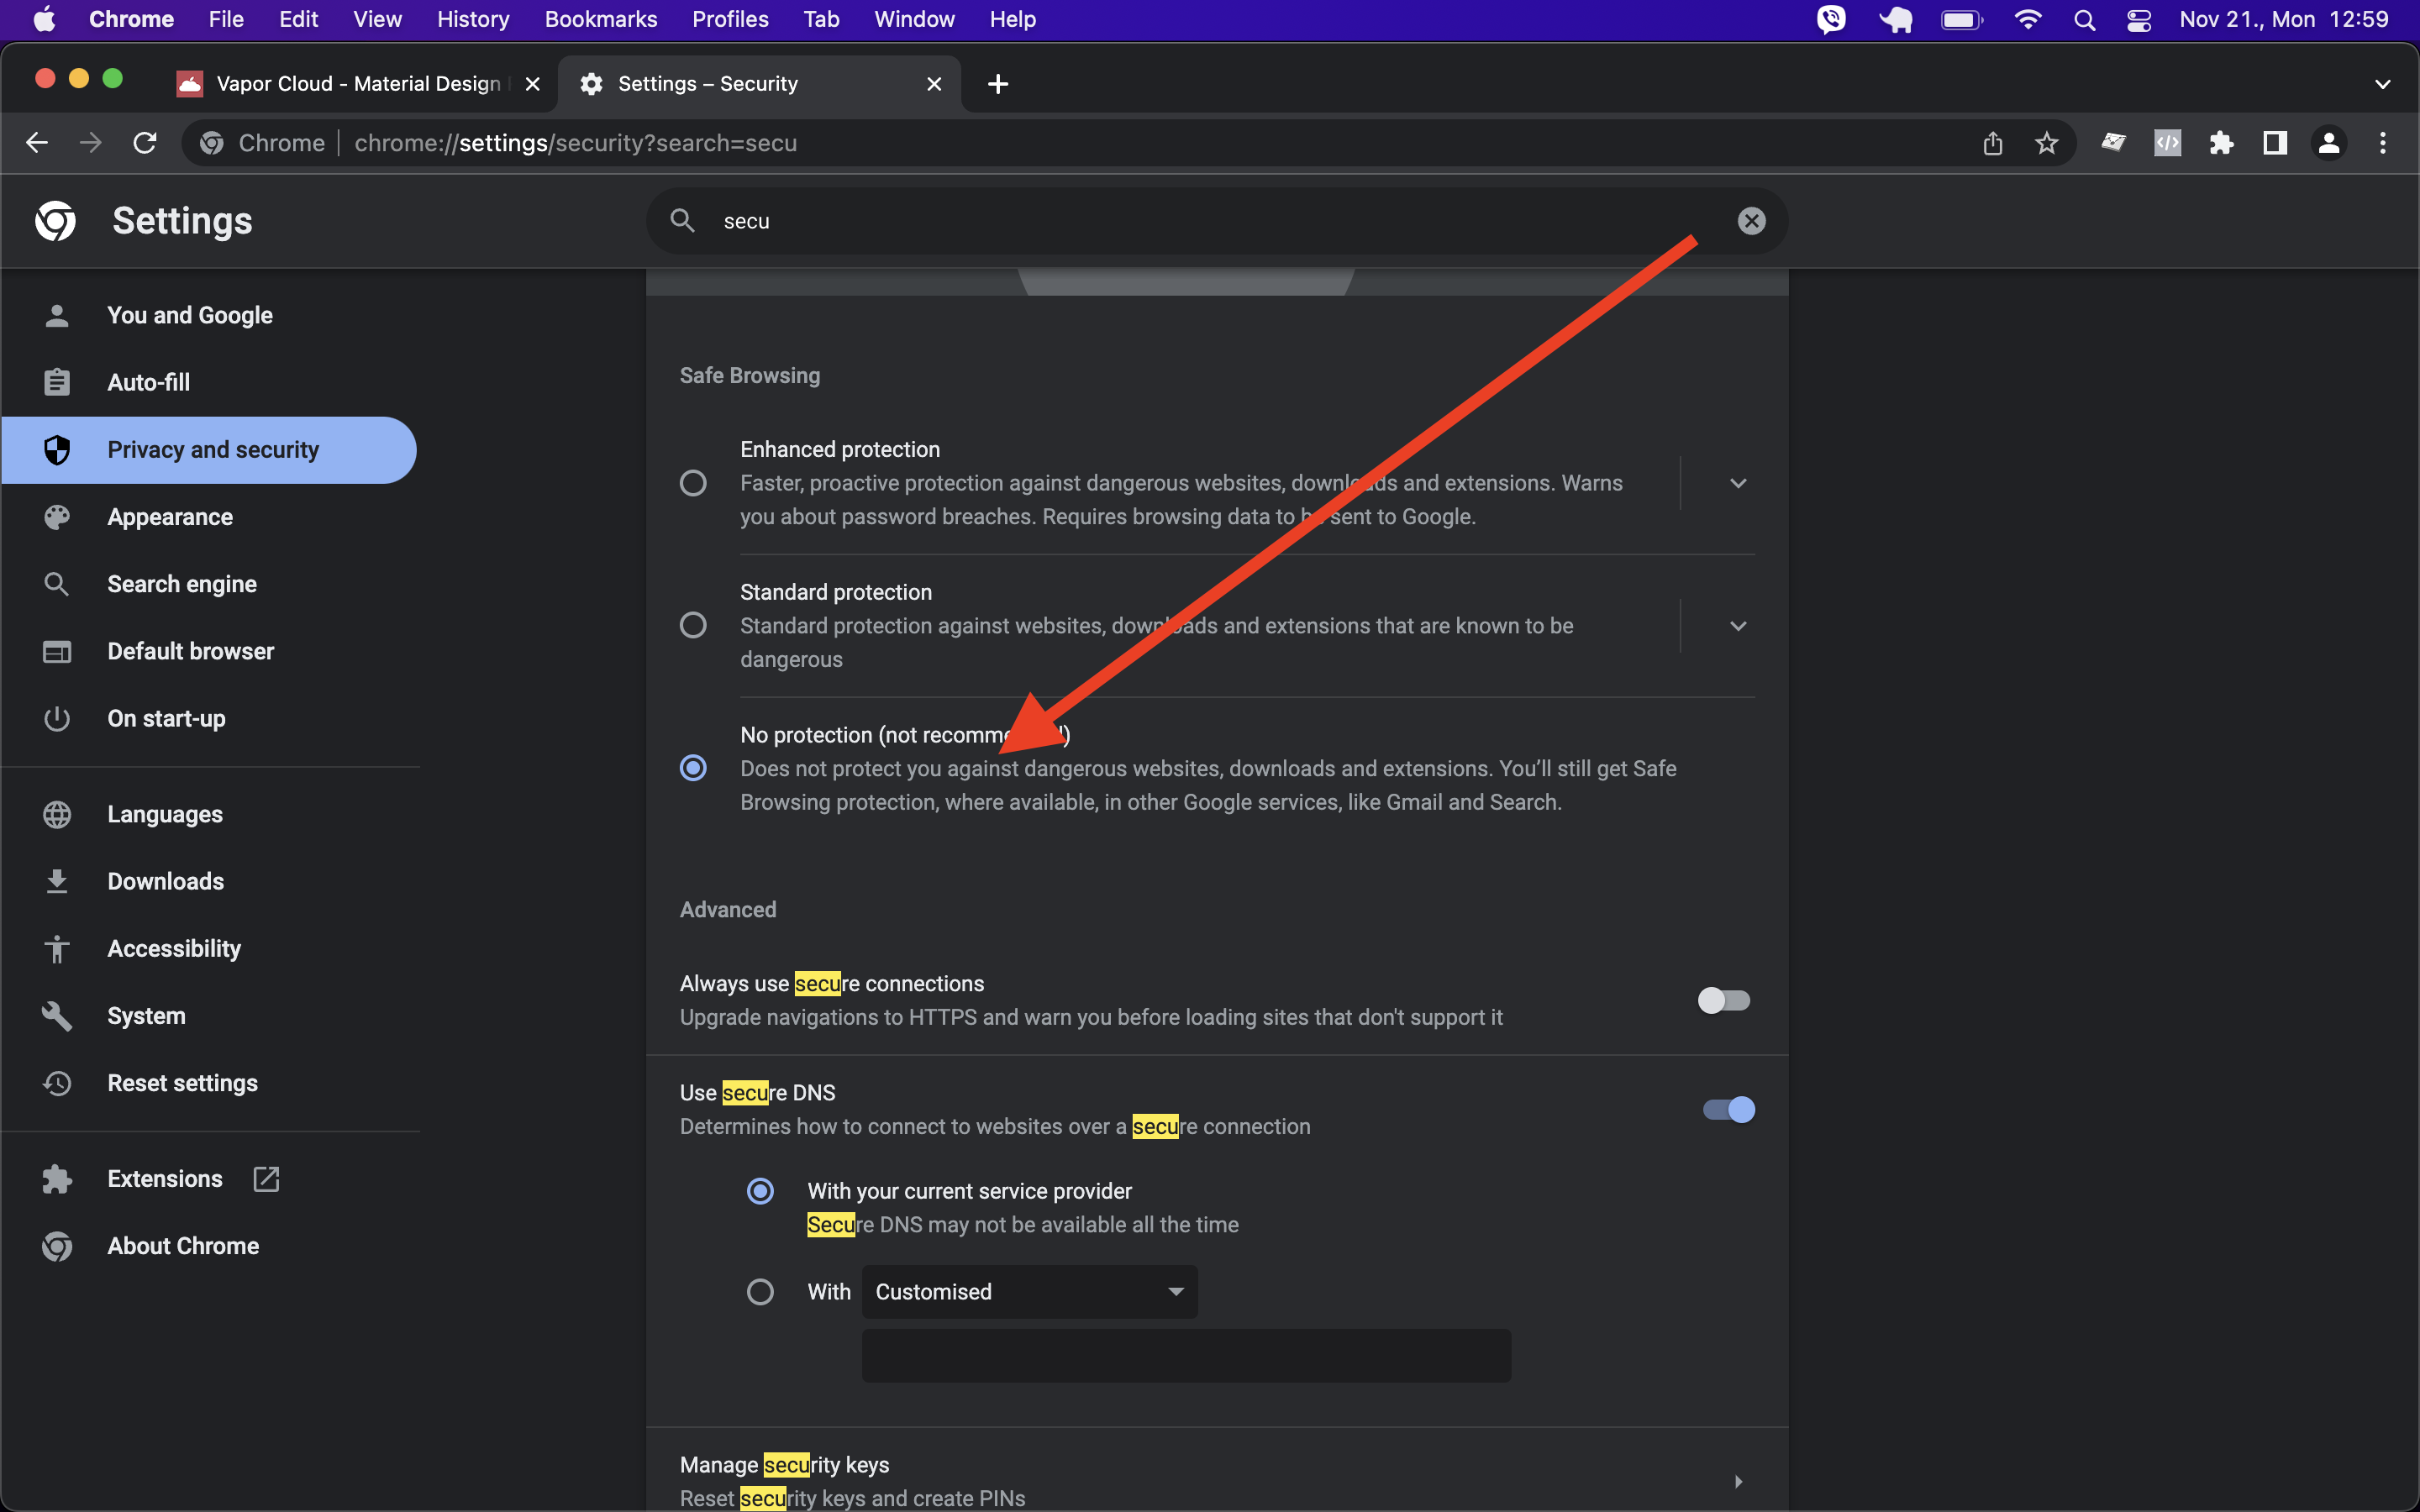The image size is (2420, 1512).
Task: Open the Customised DNS provider dropdown
Action: tap(1028, 1291)
